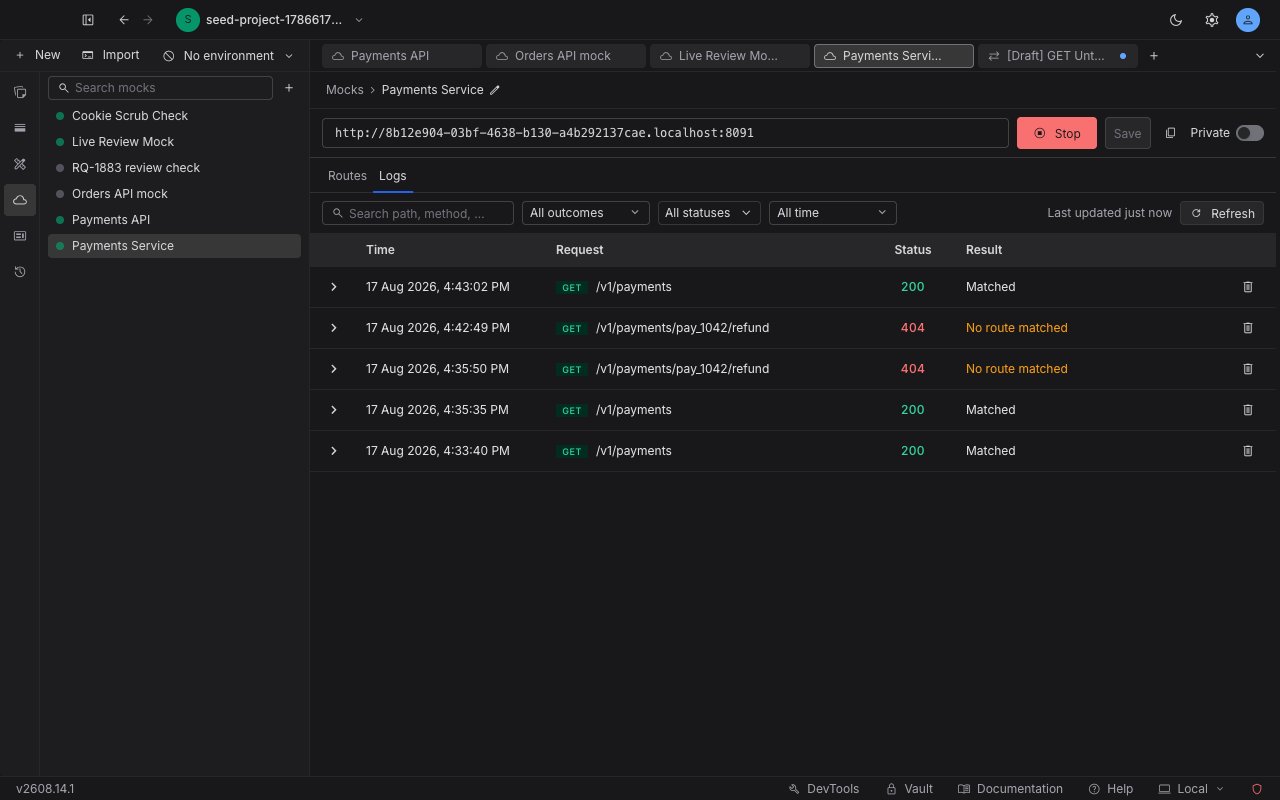Open Vault from status bar

click(910, 789)
